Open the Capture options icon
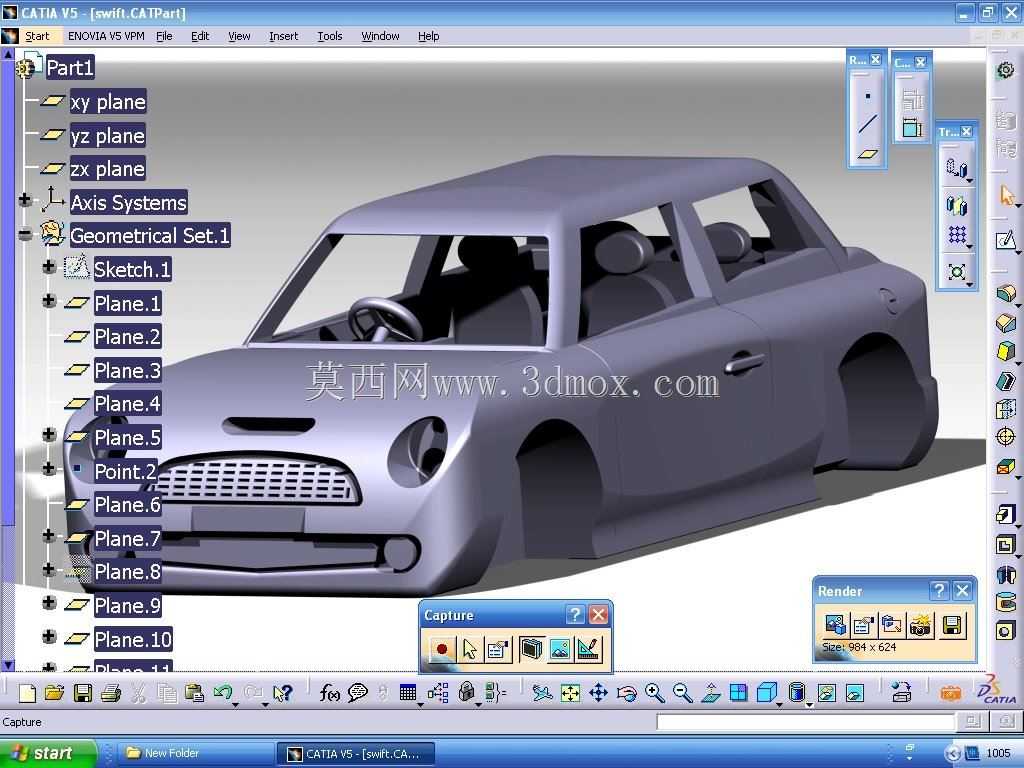This screenshot has height=768, width=1024. point(498,649)
